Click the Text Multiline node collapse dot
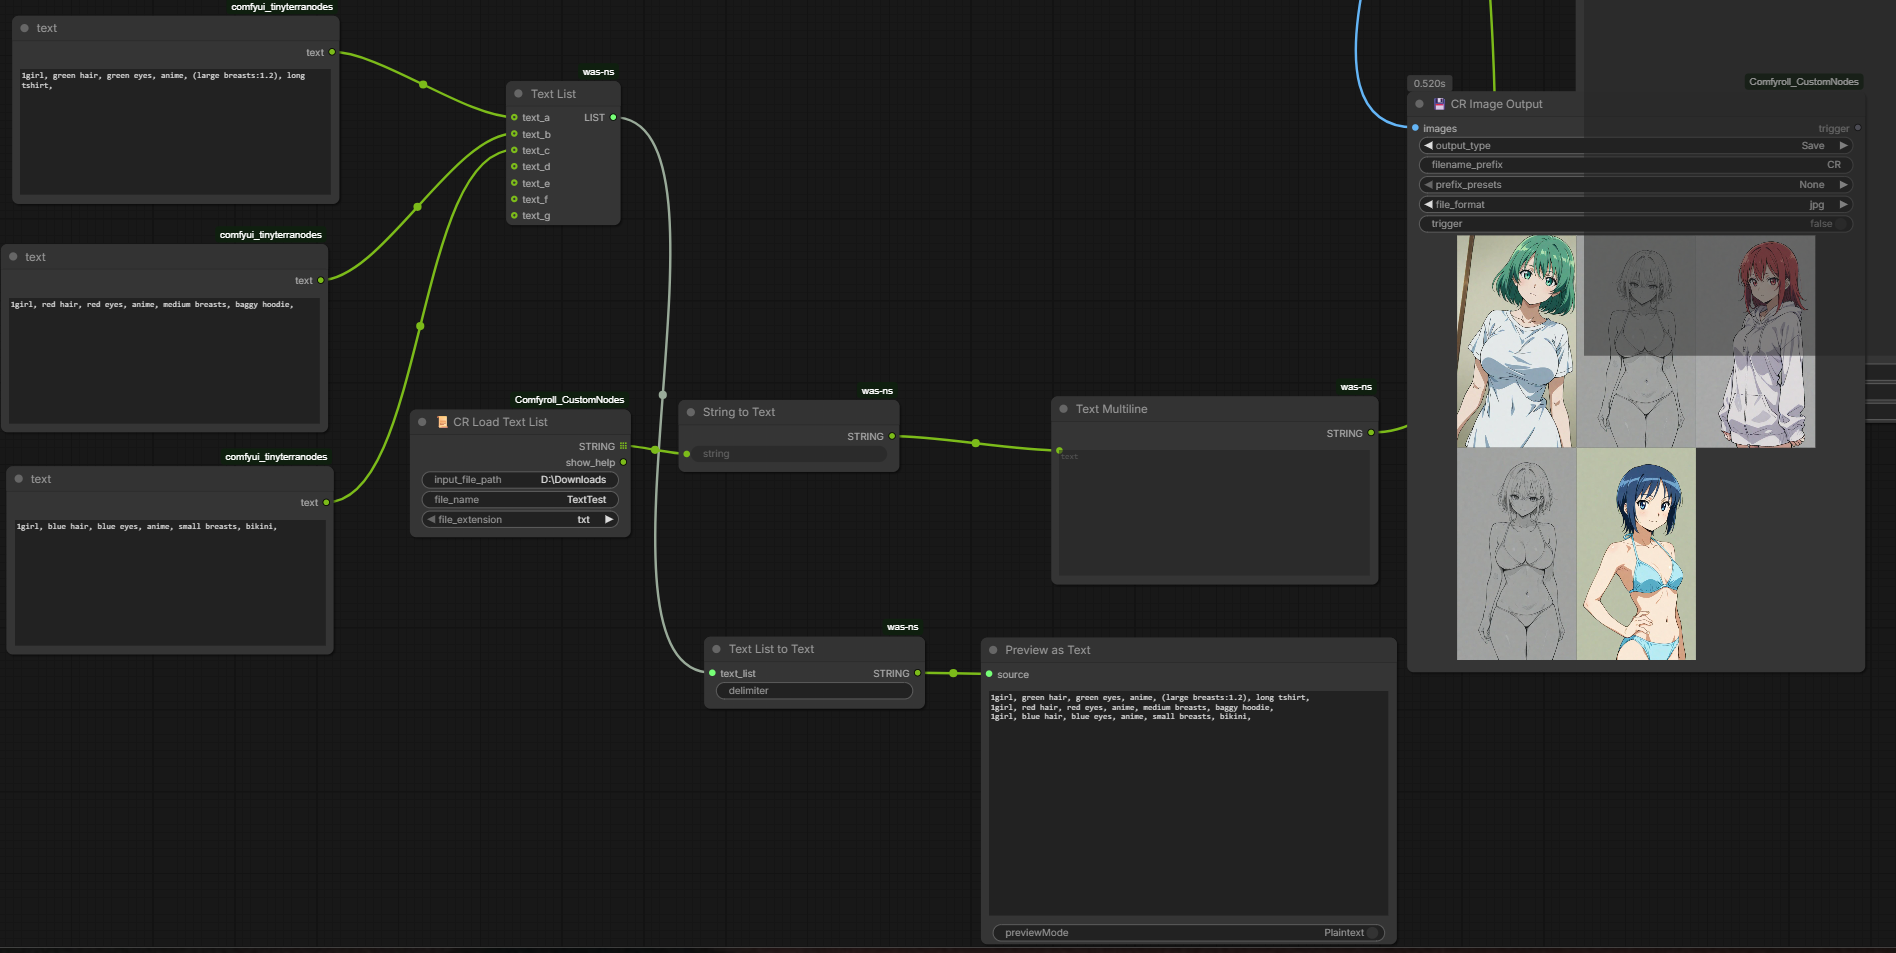 pyautogui.click(x=1064, y=409)
